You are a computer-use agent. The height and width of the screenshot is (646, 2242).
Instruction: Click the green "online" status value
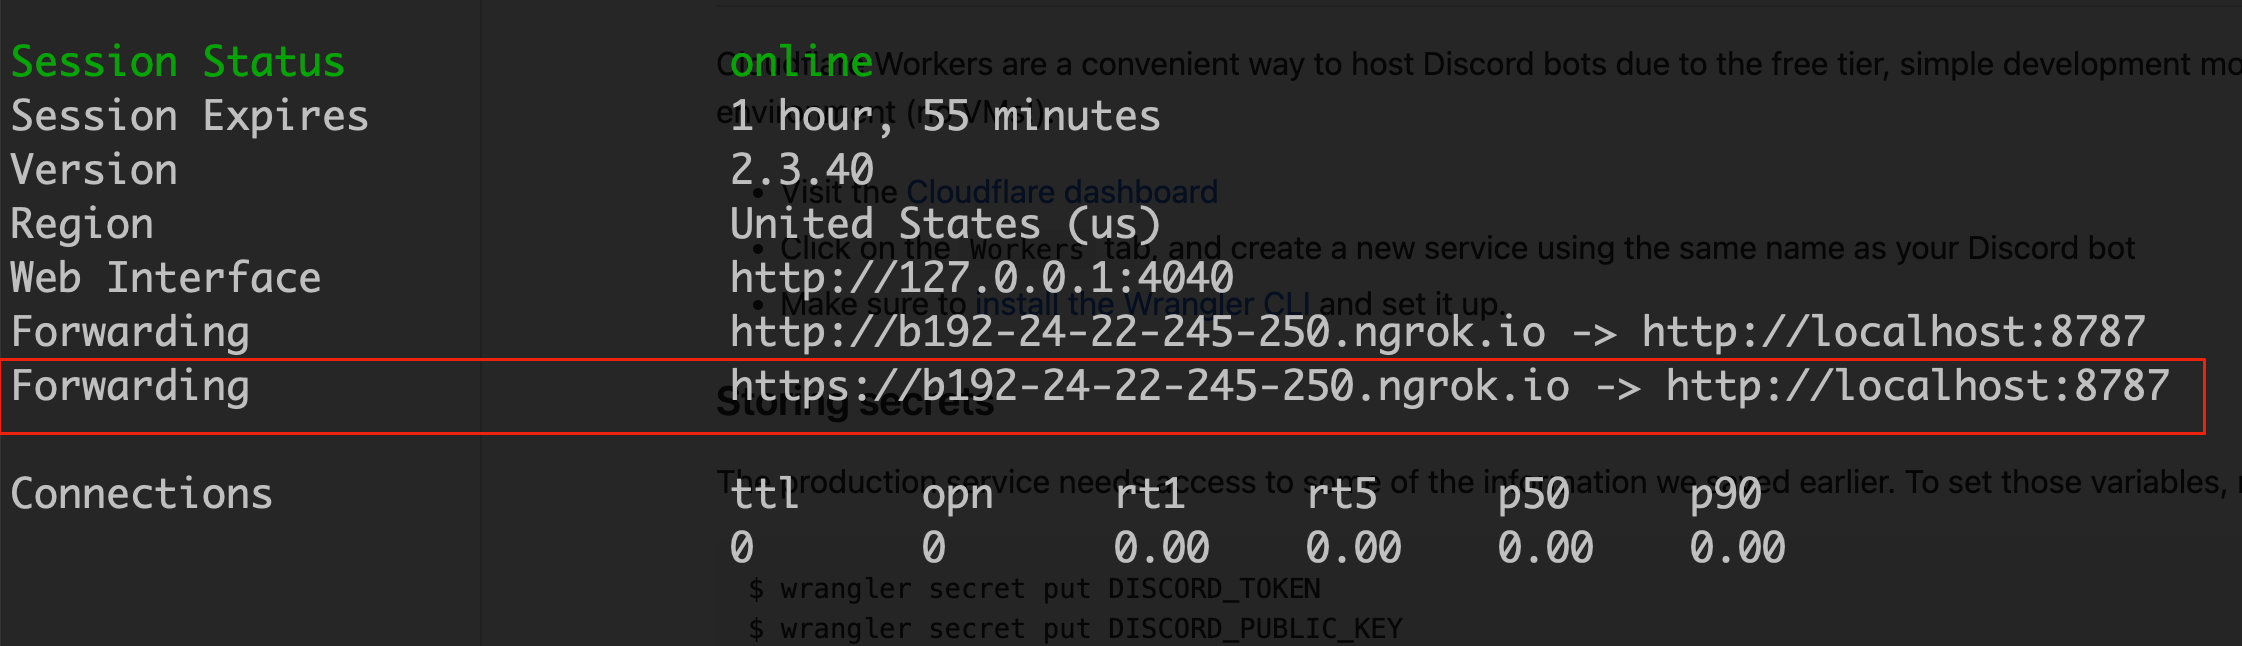point(801,62)
